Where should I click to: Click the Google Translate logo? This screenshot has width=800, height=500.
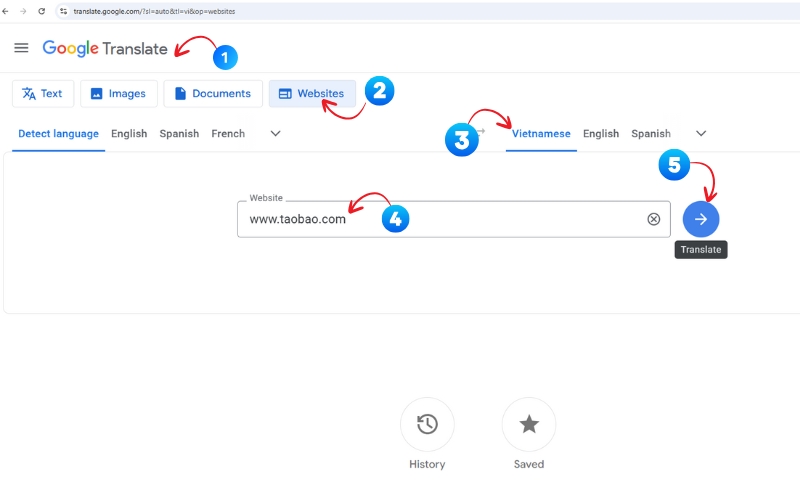tap(105, 48)
